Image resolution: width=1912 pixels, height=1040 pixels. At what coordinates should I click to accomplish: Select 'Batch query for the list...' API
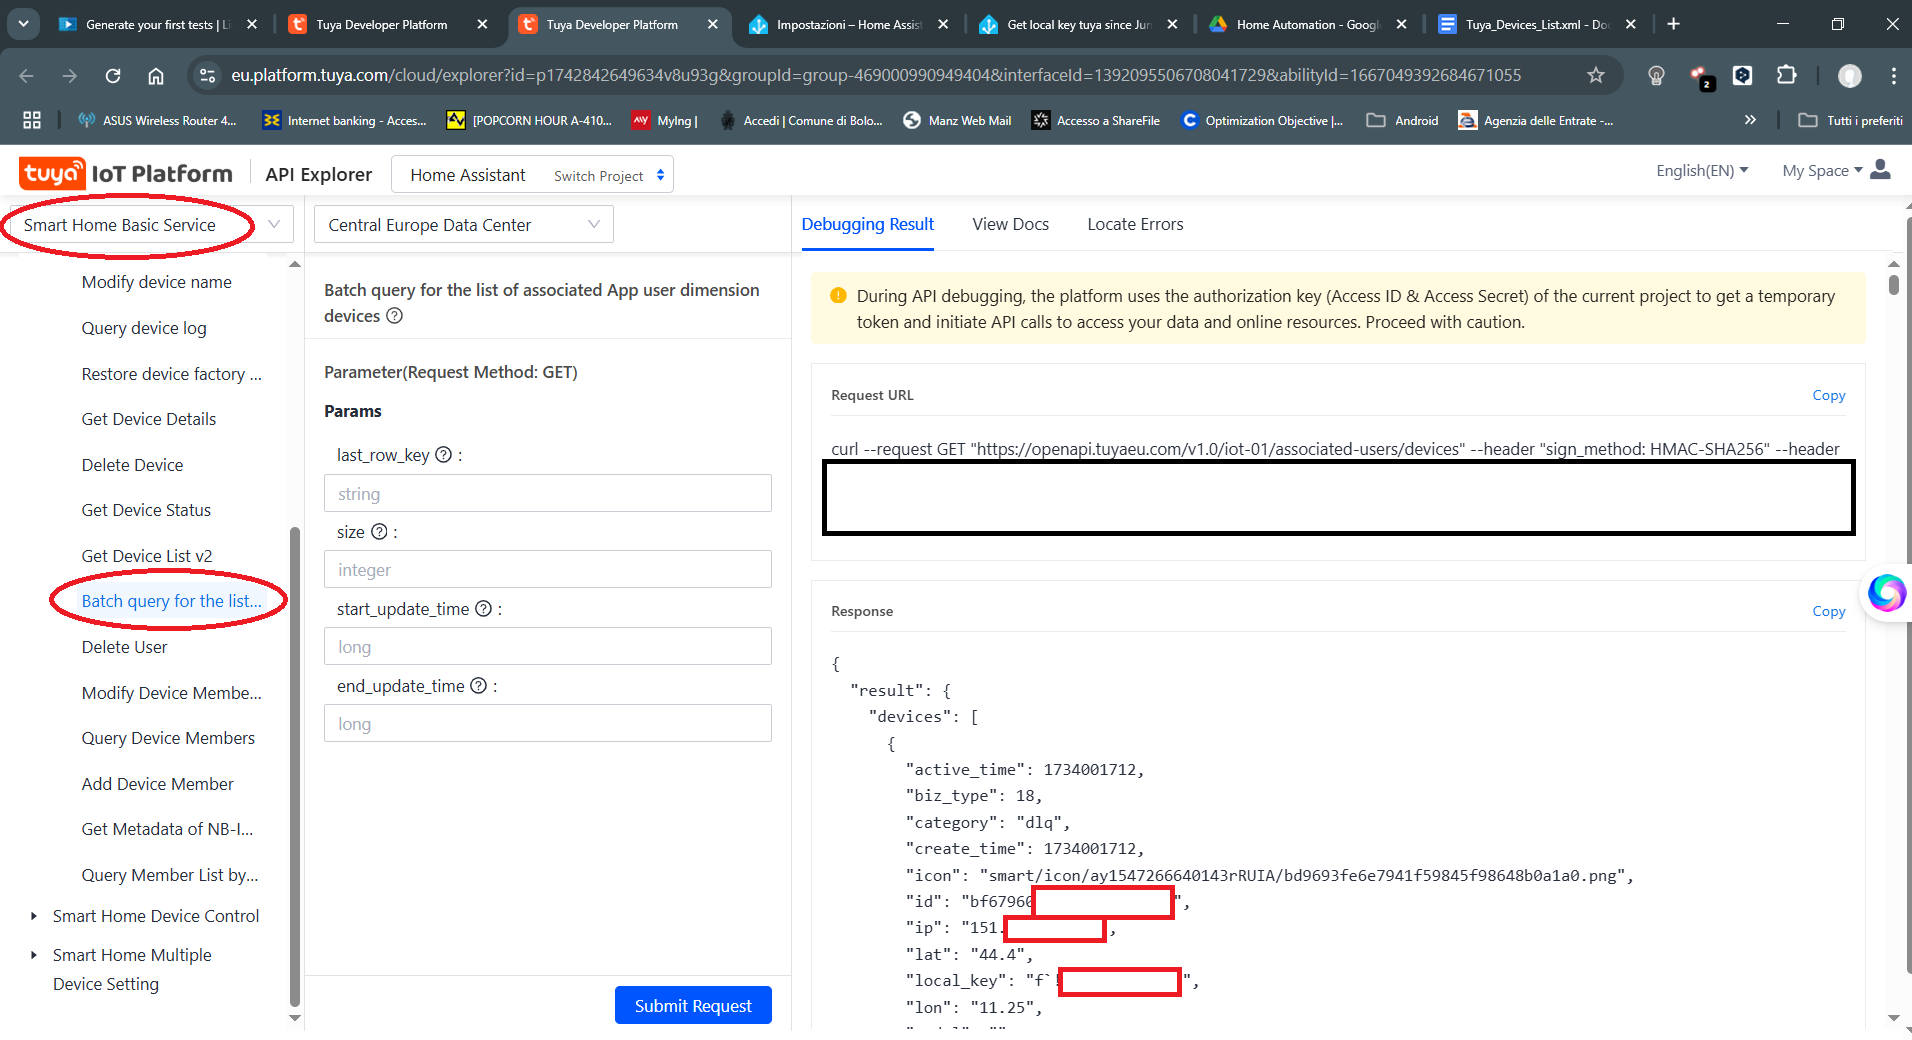tap(171, 601)
